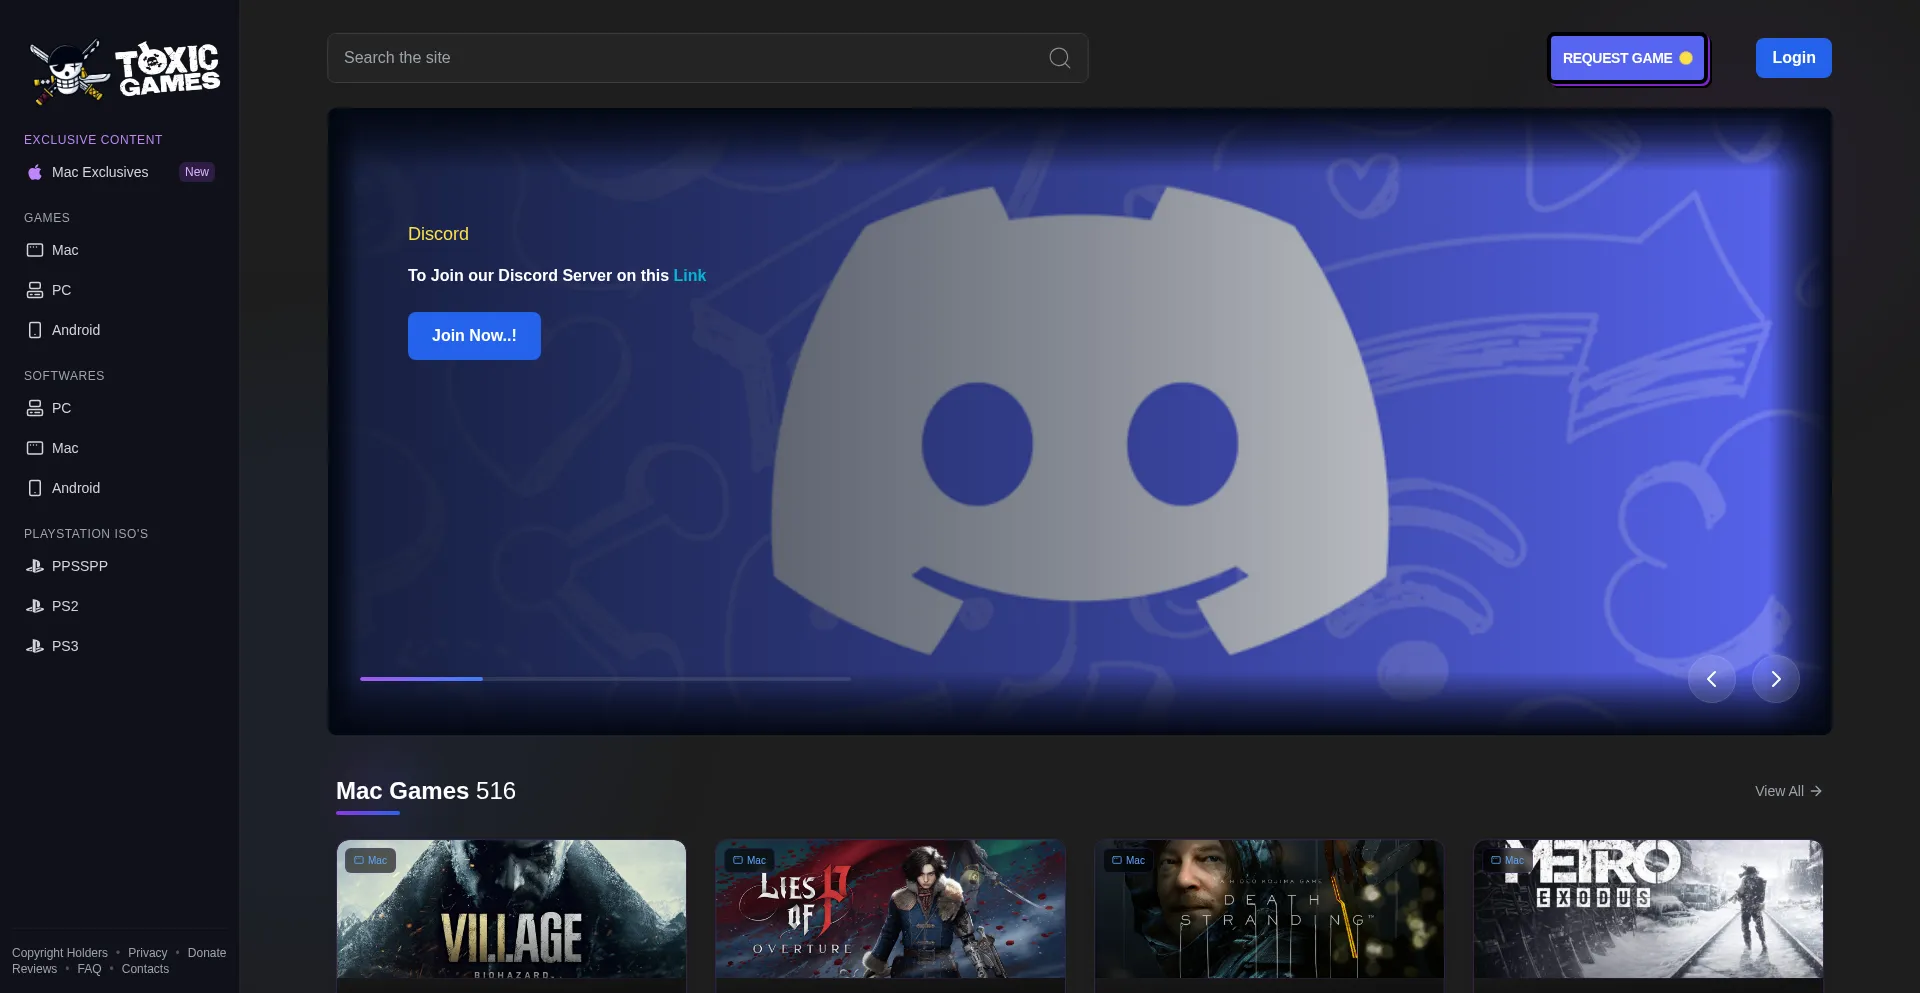Select the PPSSPP PlayStation icon
The image size is (1920, 993).
33,565
